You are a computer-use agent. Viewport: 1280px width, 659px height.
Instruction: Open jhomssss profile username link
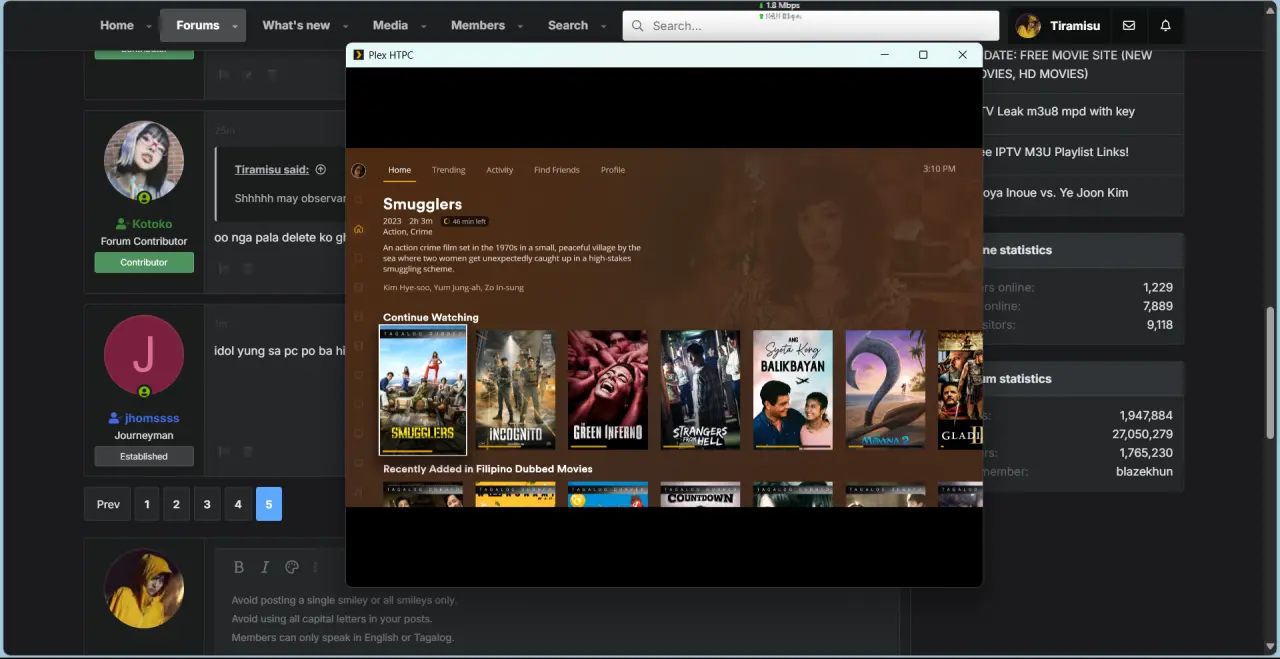pyautogui.click(x=152, y=418)
